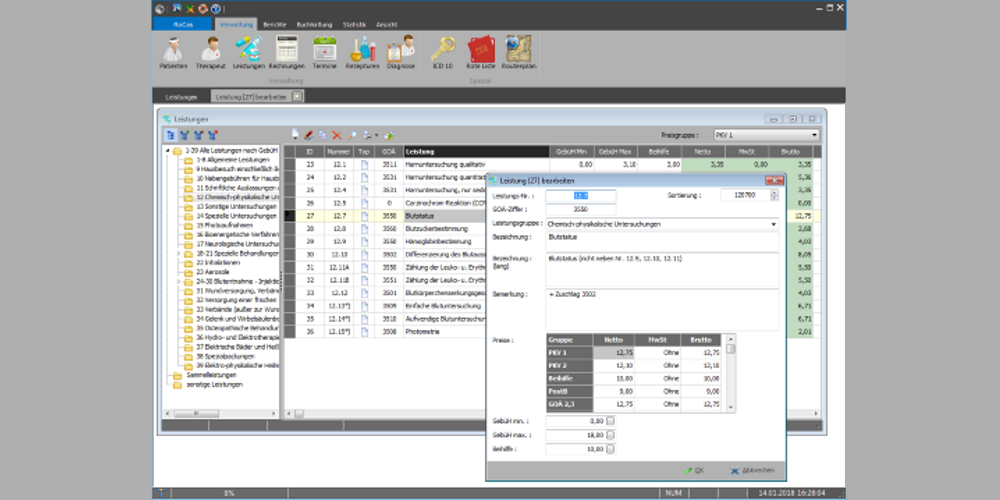Click the globe icon in title bar

[159, 8]
